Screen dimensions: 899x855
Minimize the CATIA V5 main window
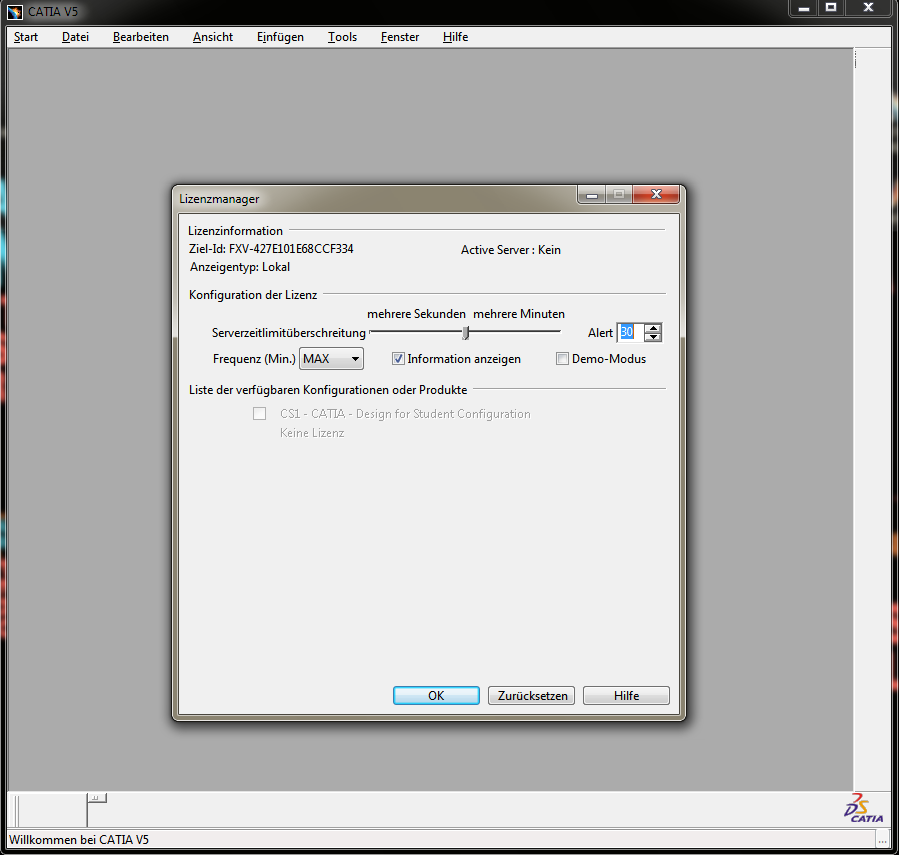[804, 8]
